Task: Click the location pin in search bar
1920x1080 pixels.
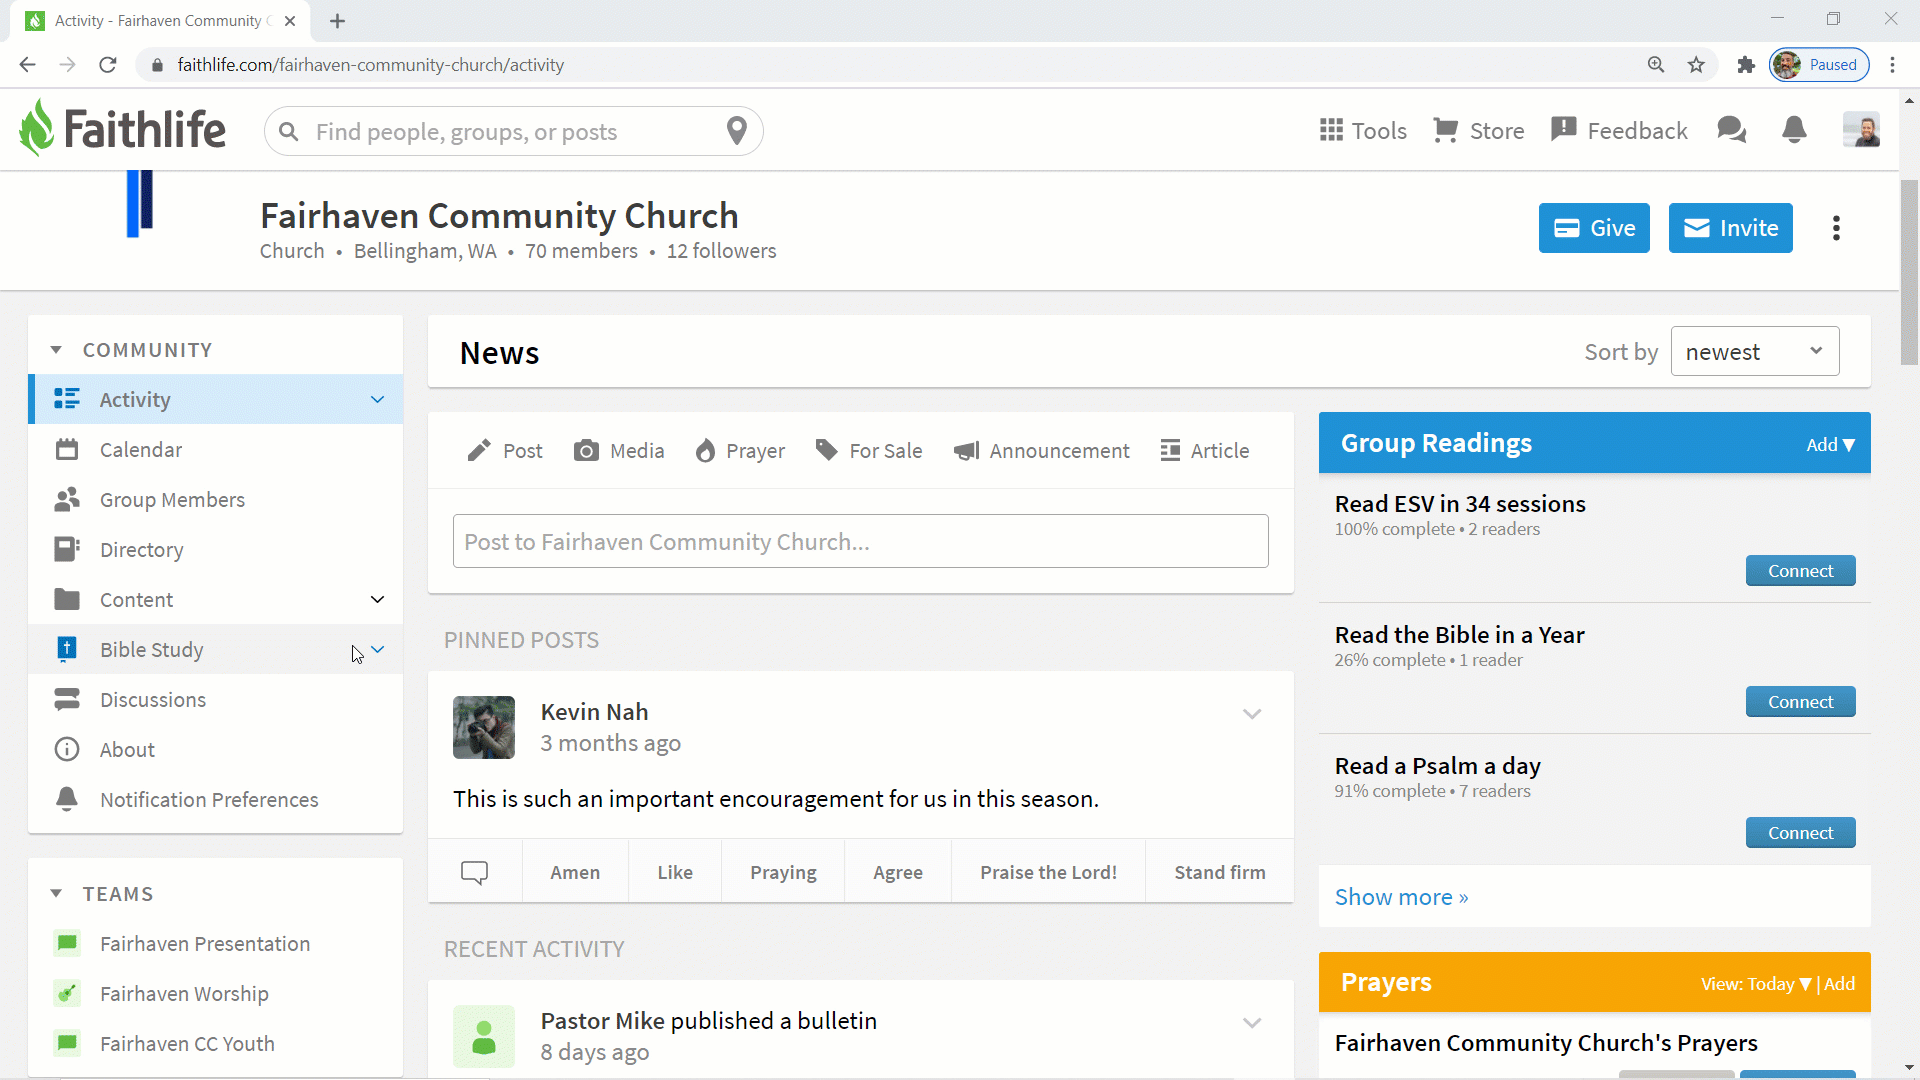Action: [737, 131]
